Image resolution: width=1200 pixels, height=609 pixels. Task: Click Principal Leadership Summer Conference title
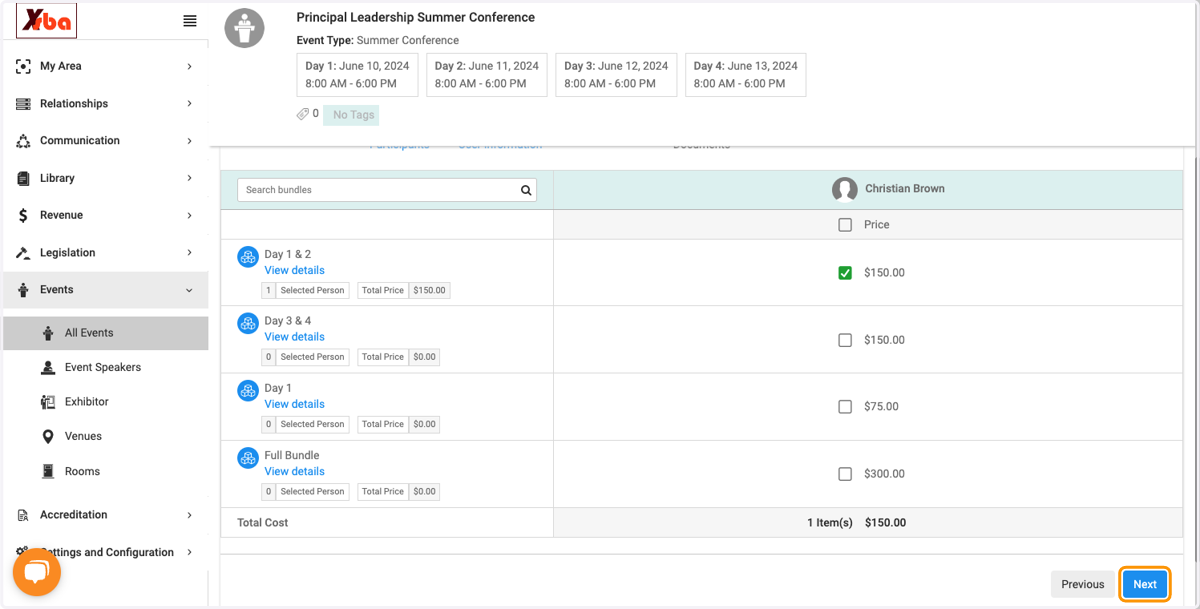click(x=416, y=17)
